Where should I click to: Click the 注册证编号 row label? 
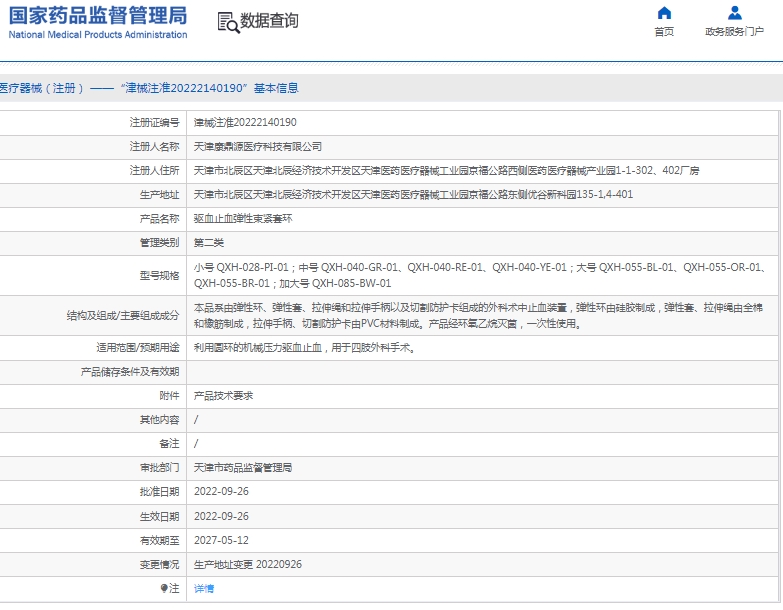coord(154,122)
